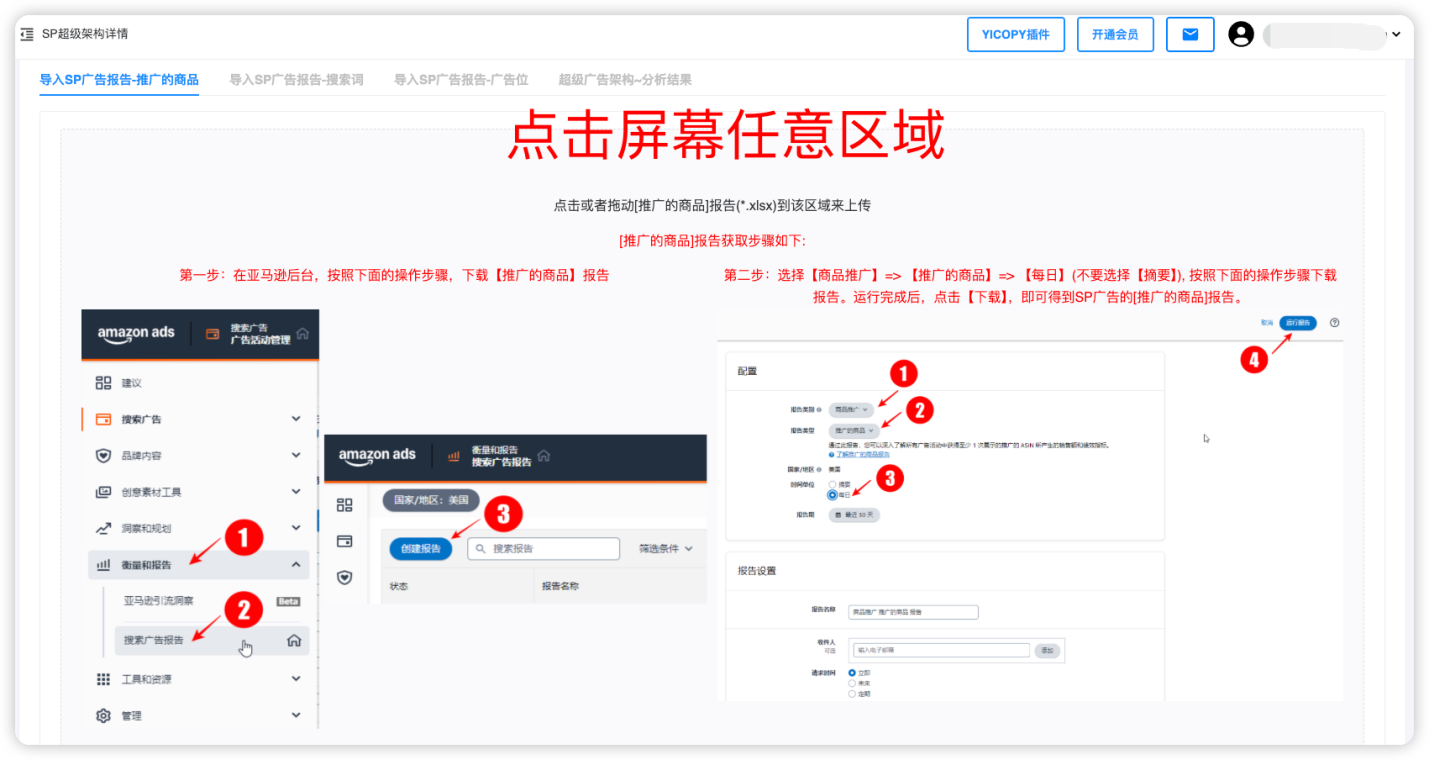Open the mail envelope icon button
Screen dimensions: 1429x760
(1190, 34)
